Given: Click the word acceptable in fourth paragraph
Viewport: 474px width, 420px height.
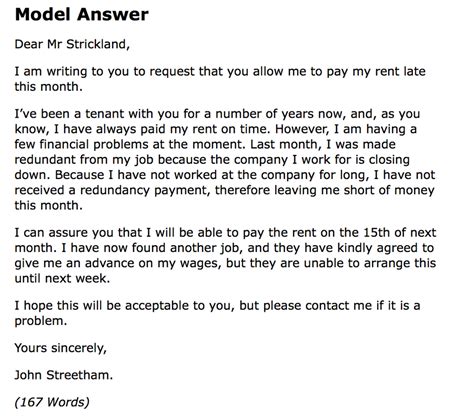Looking at the screenshot, I should click(159, 306).
